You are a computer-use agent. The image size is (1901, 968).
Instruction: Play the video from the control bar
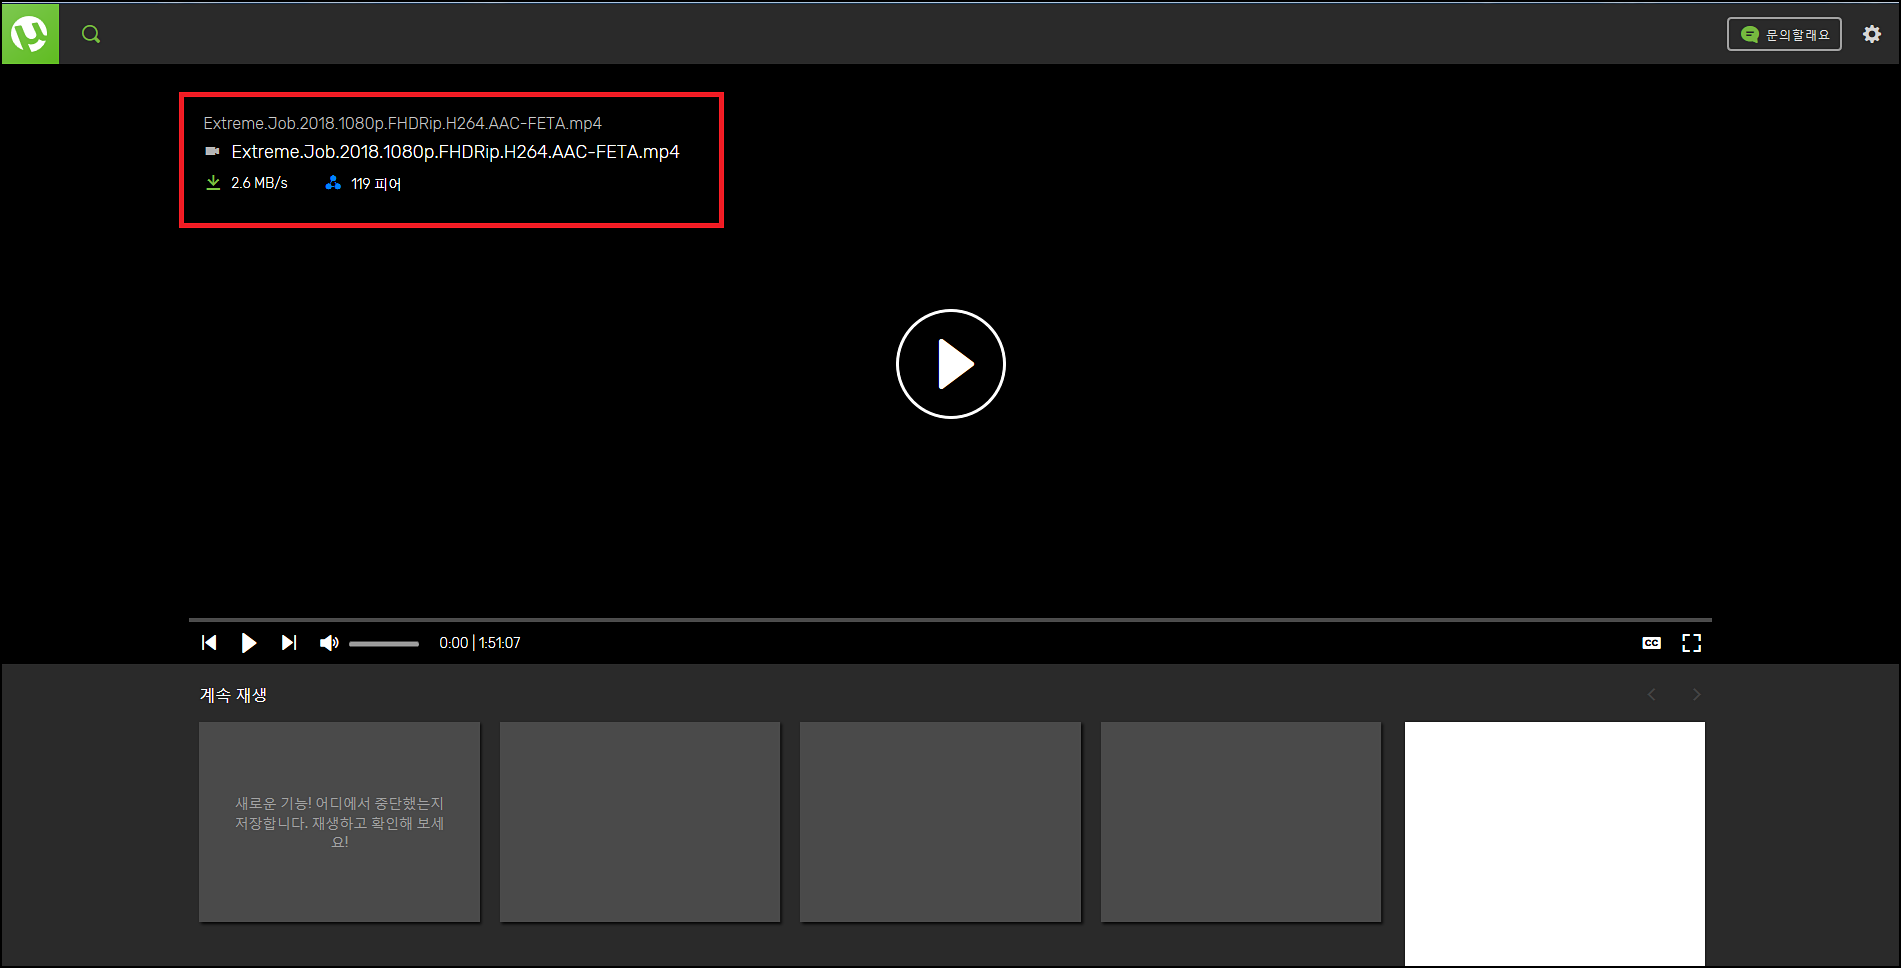coord(249,643)
